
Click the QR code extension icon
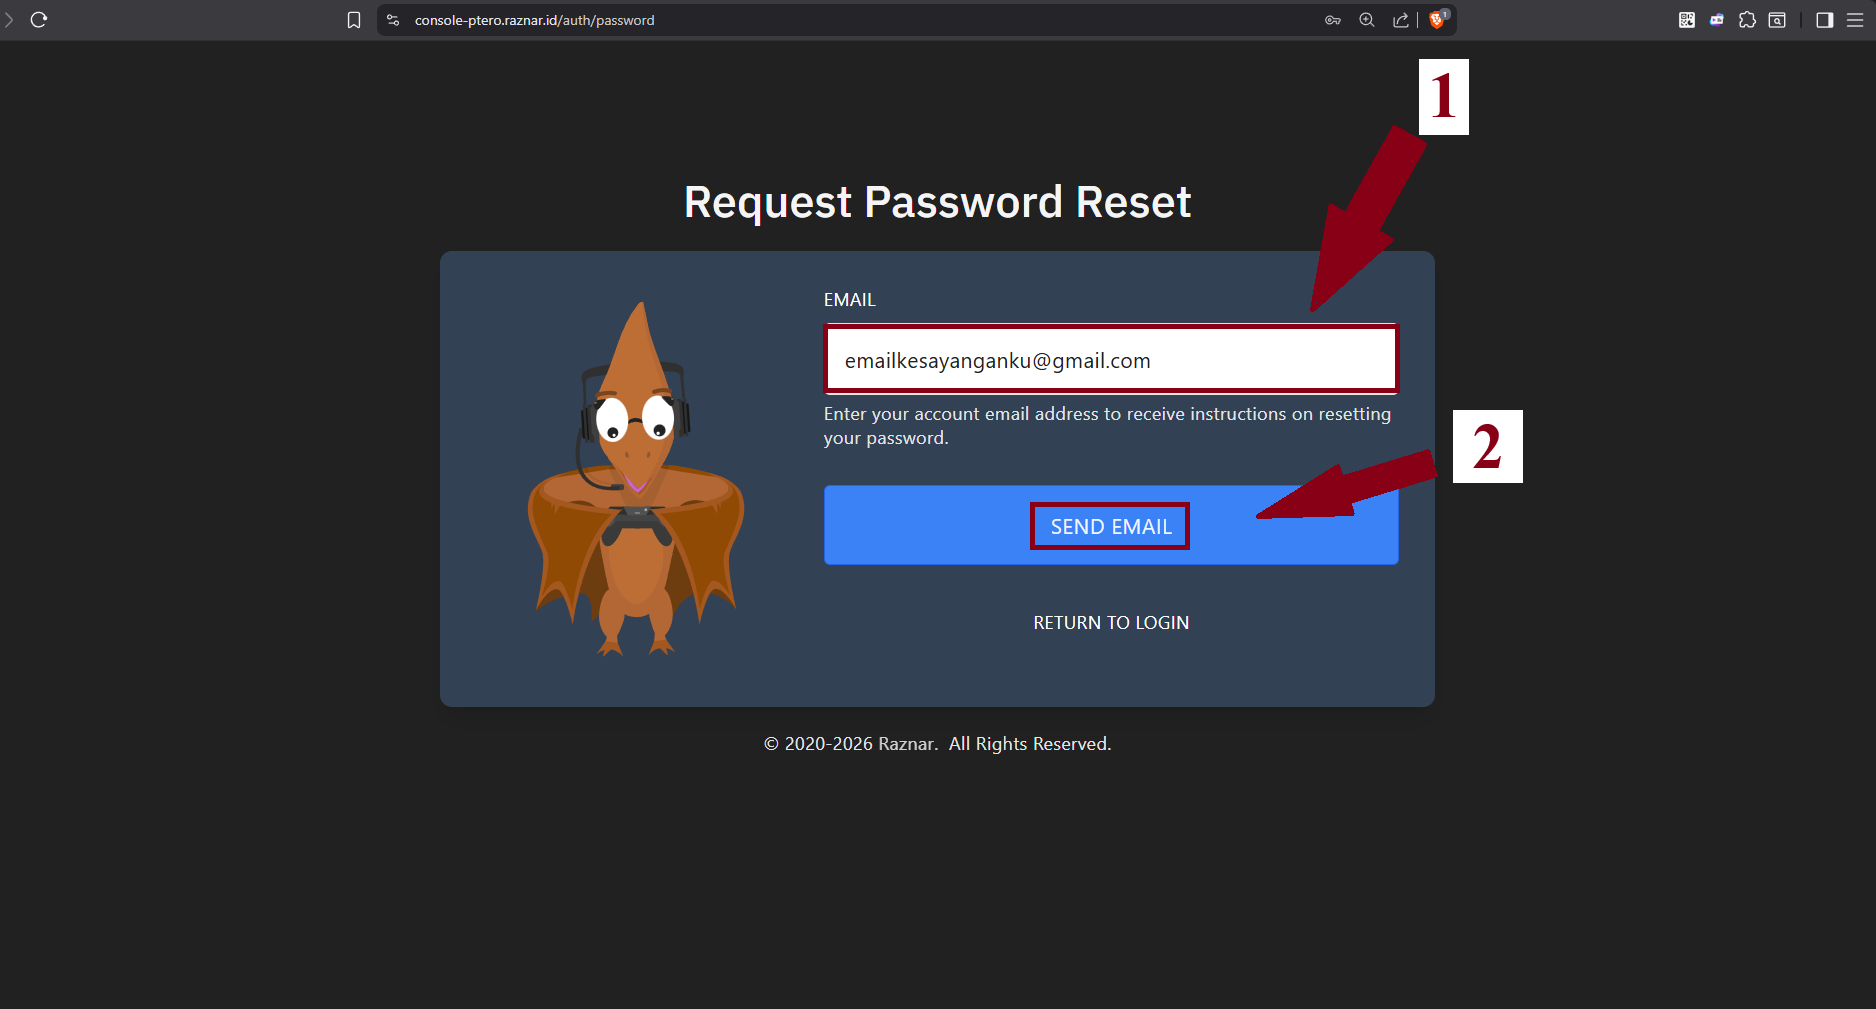(1687, 20)
